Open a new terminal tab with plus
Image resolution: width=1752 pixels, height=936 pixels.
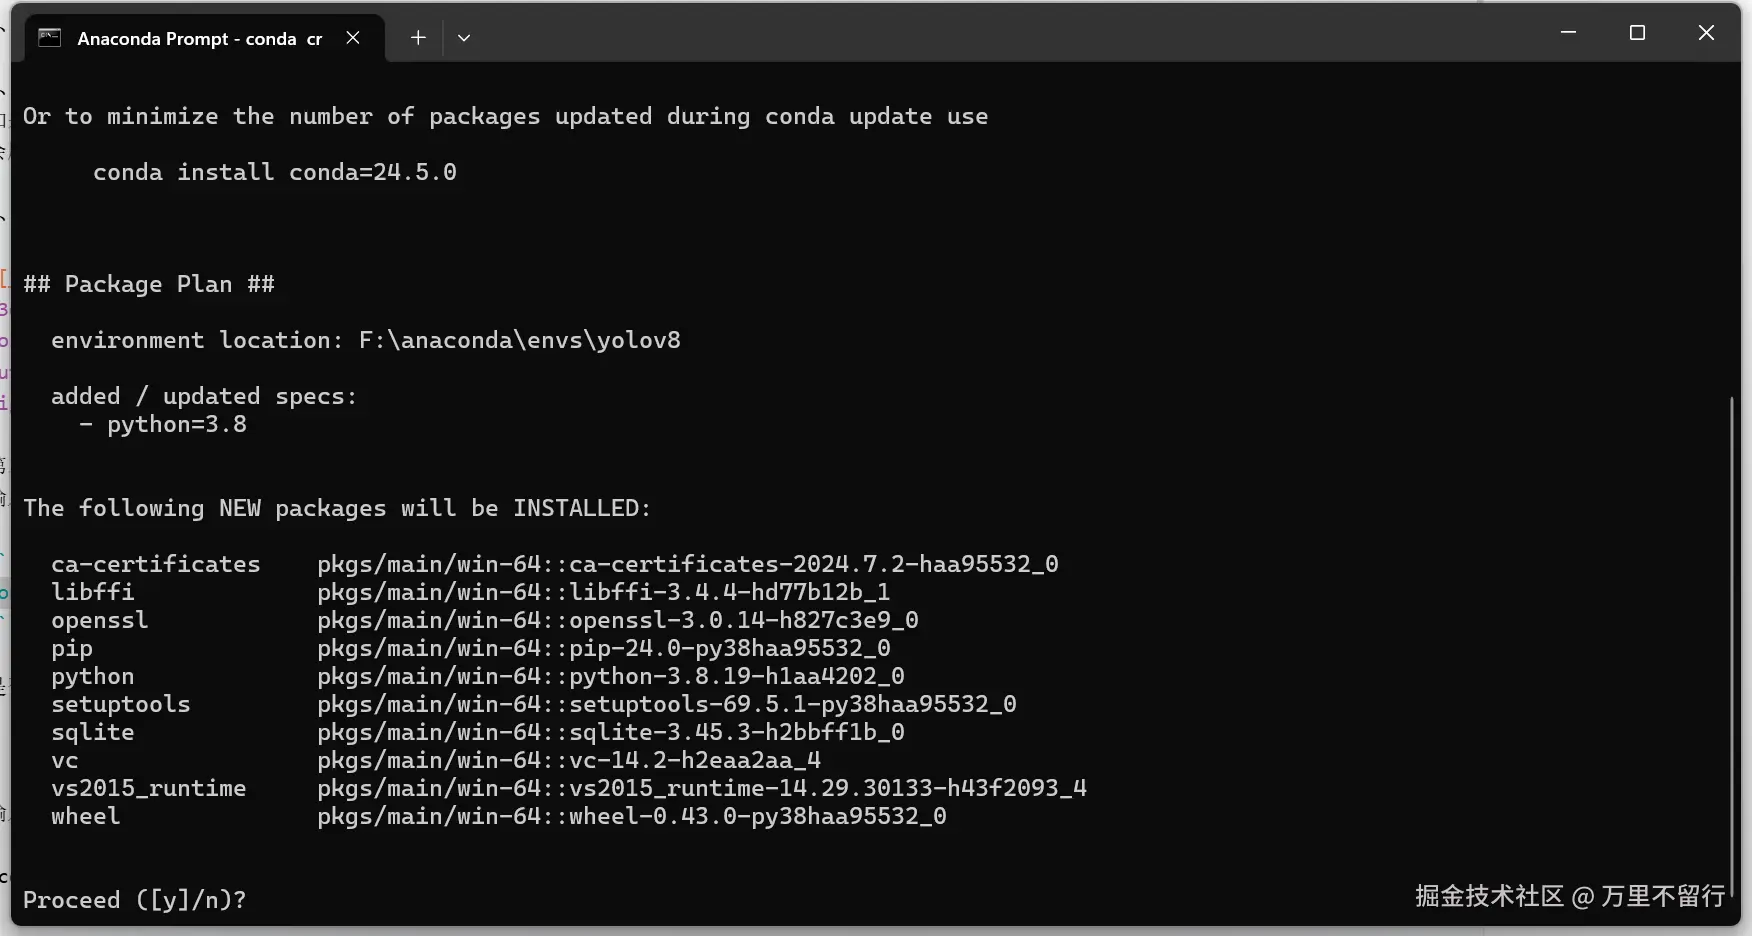point(418,38)
